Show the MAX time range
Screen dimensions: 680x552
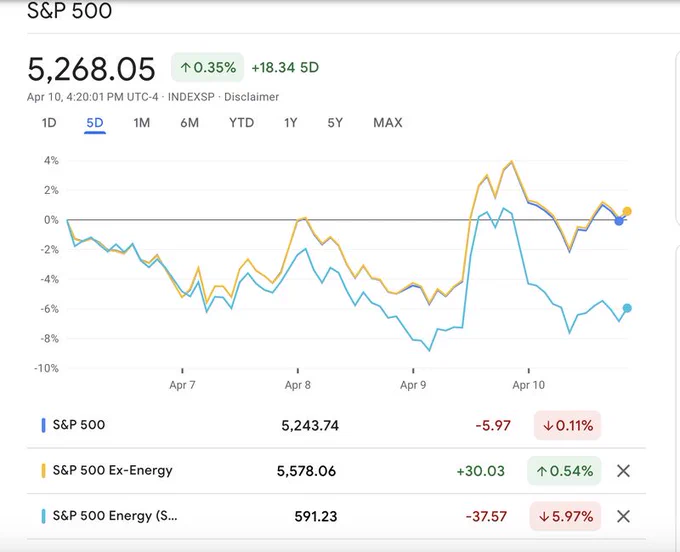[x=388, y=123]
